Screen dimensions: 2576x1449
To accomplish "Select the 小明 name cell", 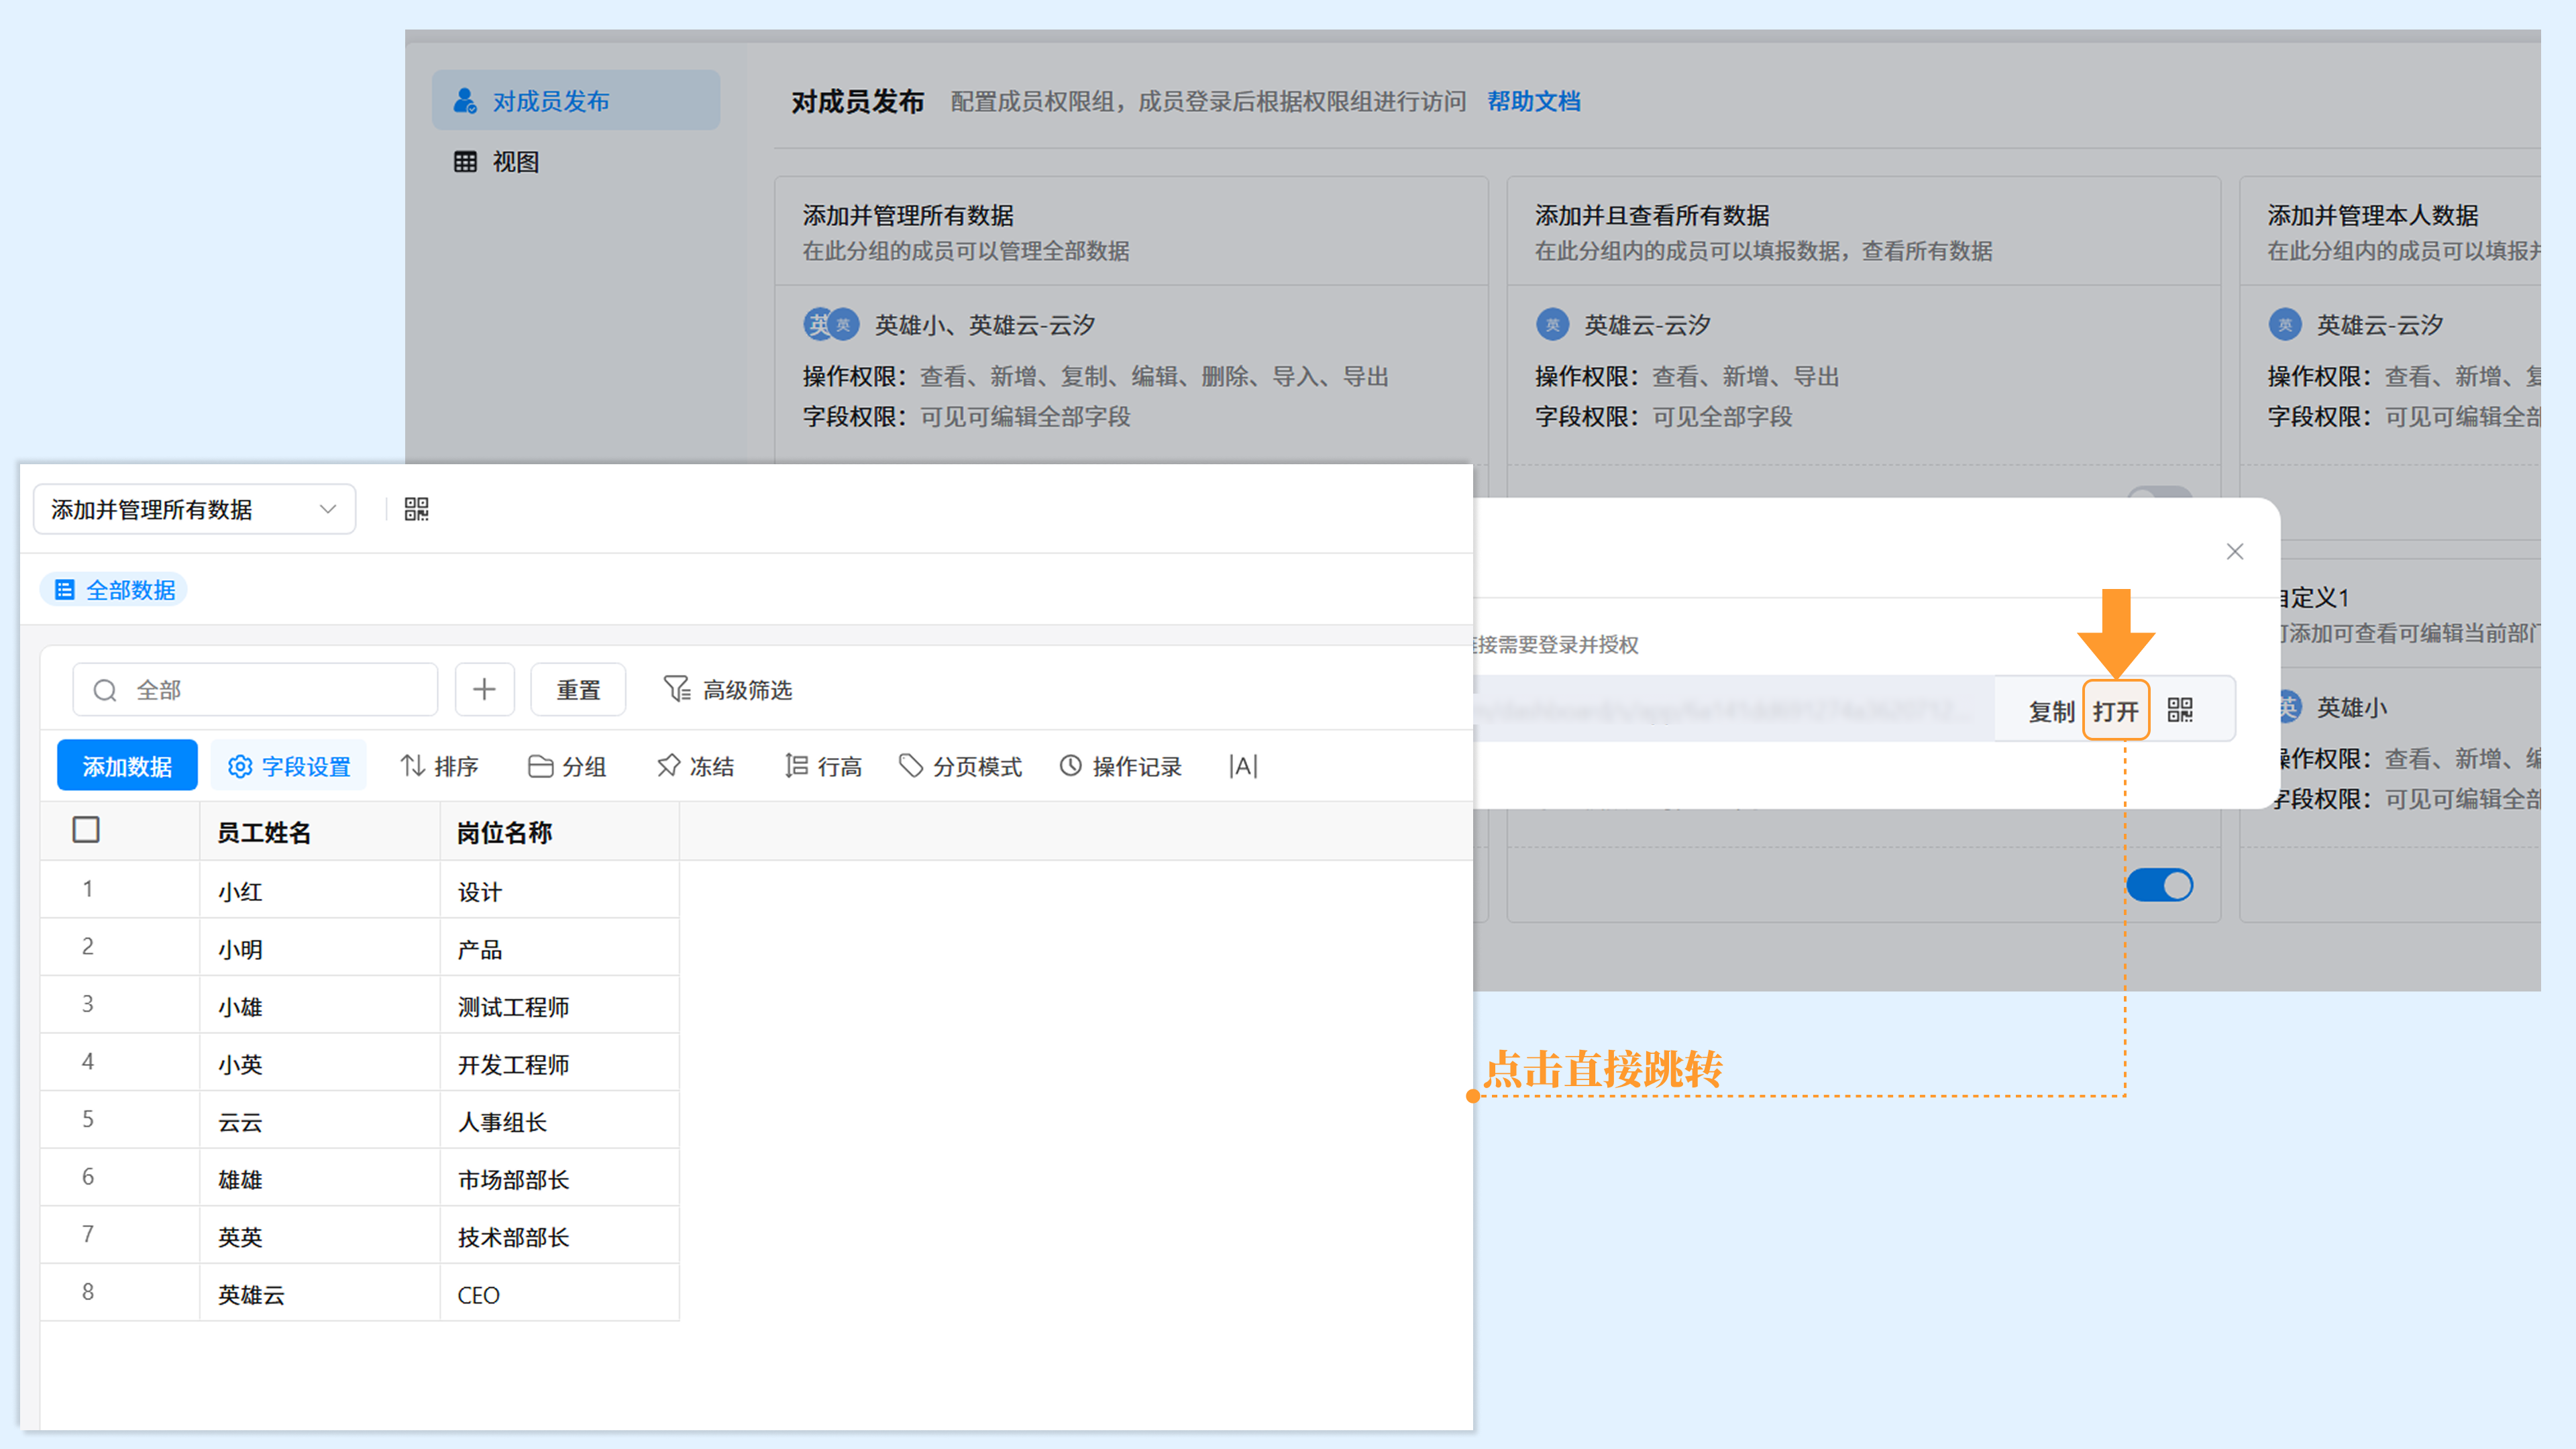I will 320,948.
